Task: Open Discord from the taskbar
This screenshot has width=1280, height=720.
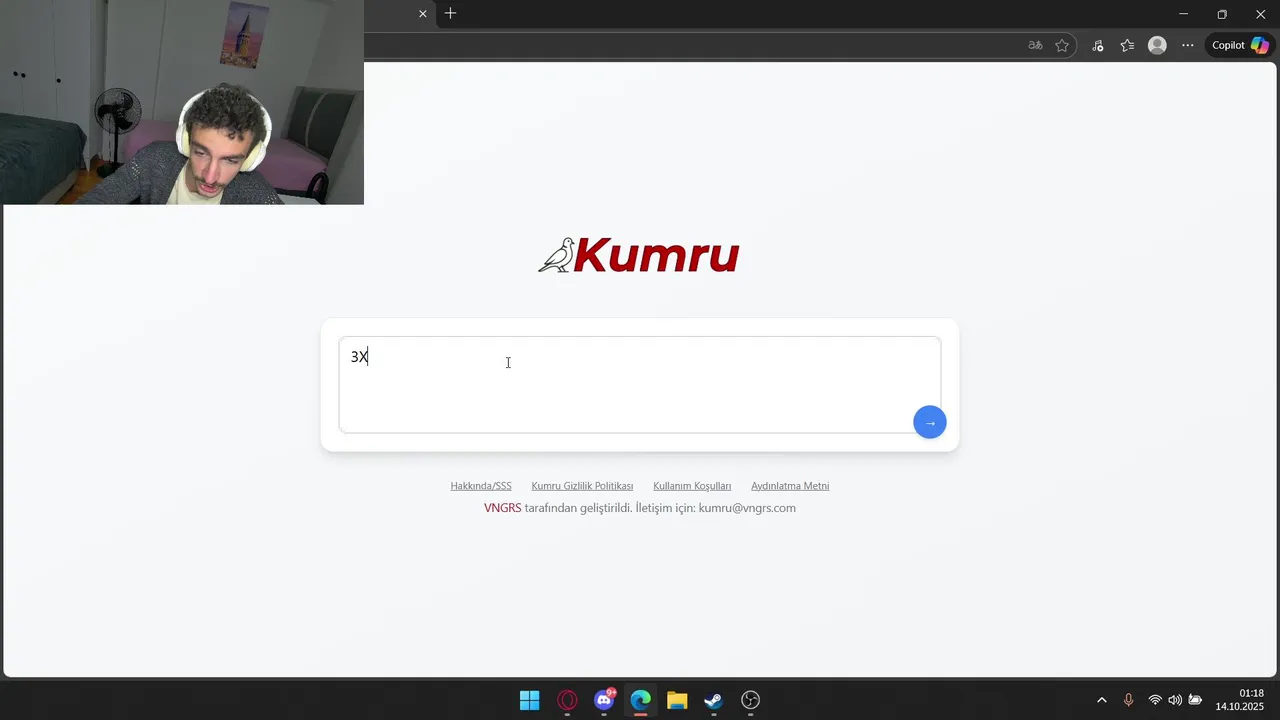Action: tap(604, 700)
